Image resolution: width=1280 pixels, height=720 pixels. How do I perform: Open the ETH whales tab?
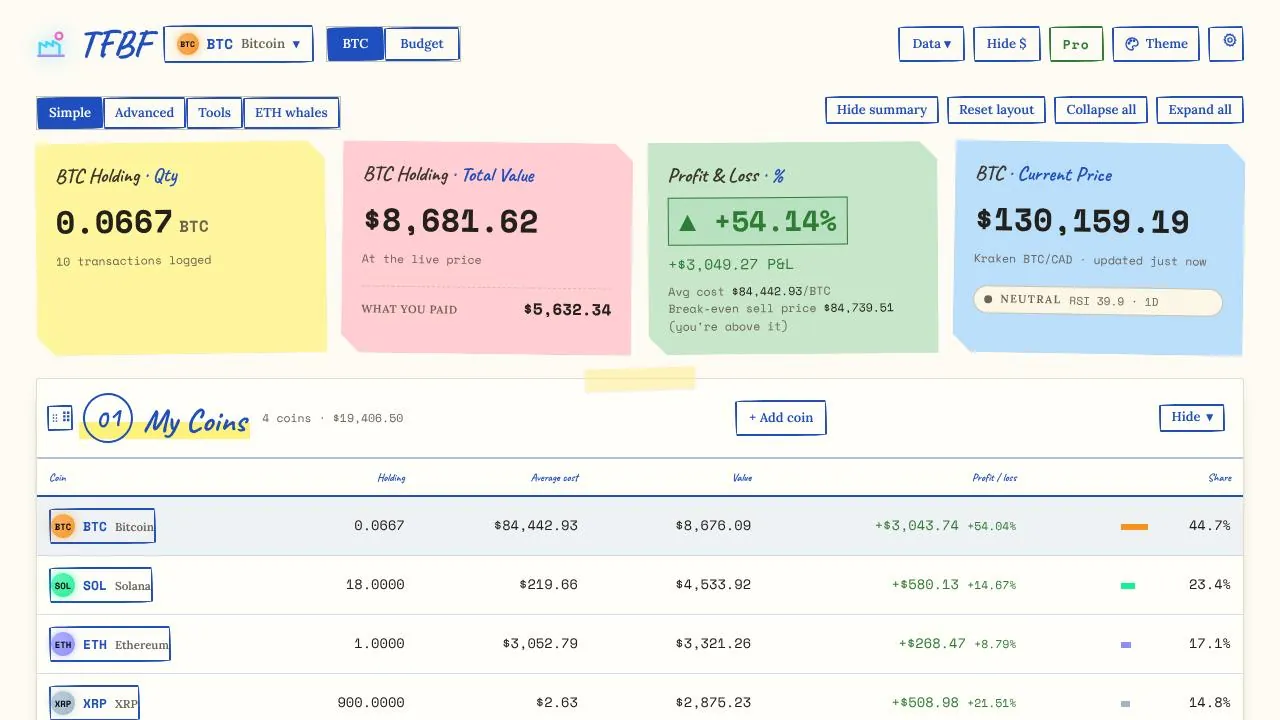(291, 113)
